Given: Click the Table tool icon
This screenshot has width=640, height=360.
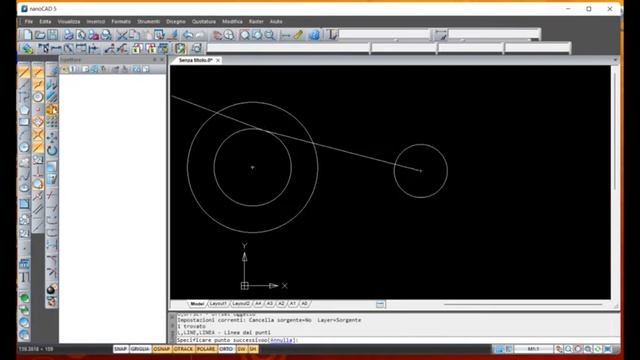Looking at the screenshot, I should point(24,264).
